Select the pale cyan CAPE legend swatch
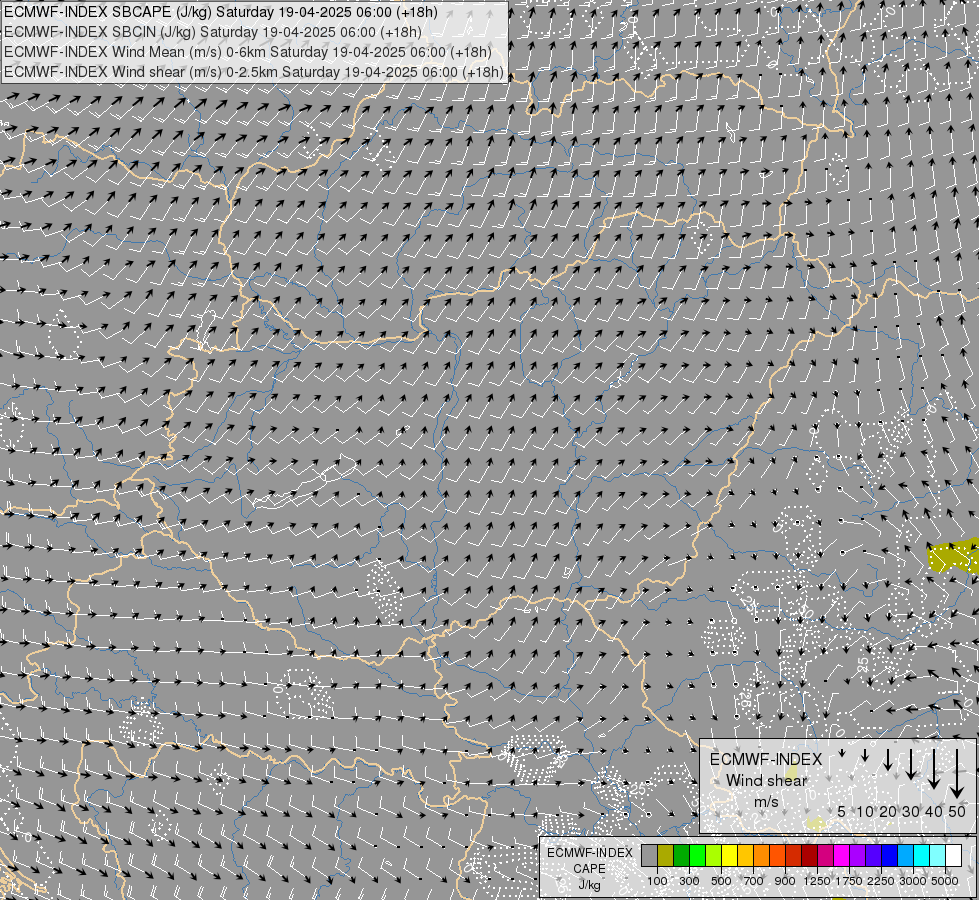The width and height of the screenshot is (979, 900). tap(938, 855)
